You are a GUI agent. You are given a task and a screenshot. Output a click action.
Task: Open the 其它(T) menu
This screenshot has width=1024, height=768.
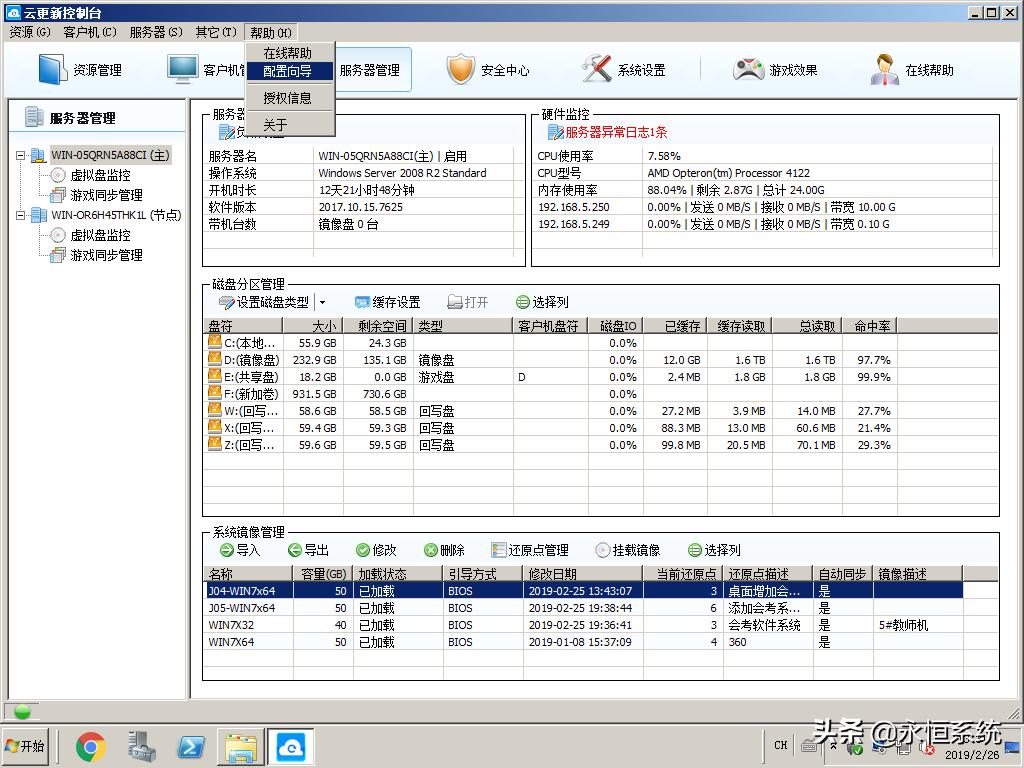214,31
